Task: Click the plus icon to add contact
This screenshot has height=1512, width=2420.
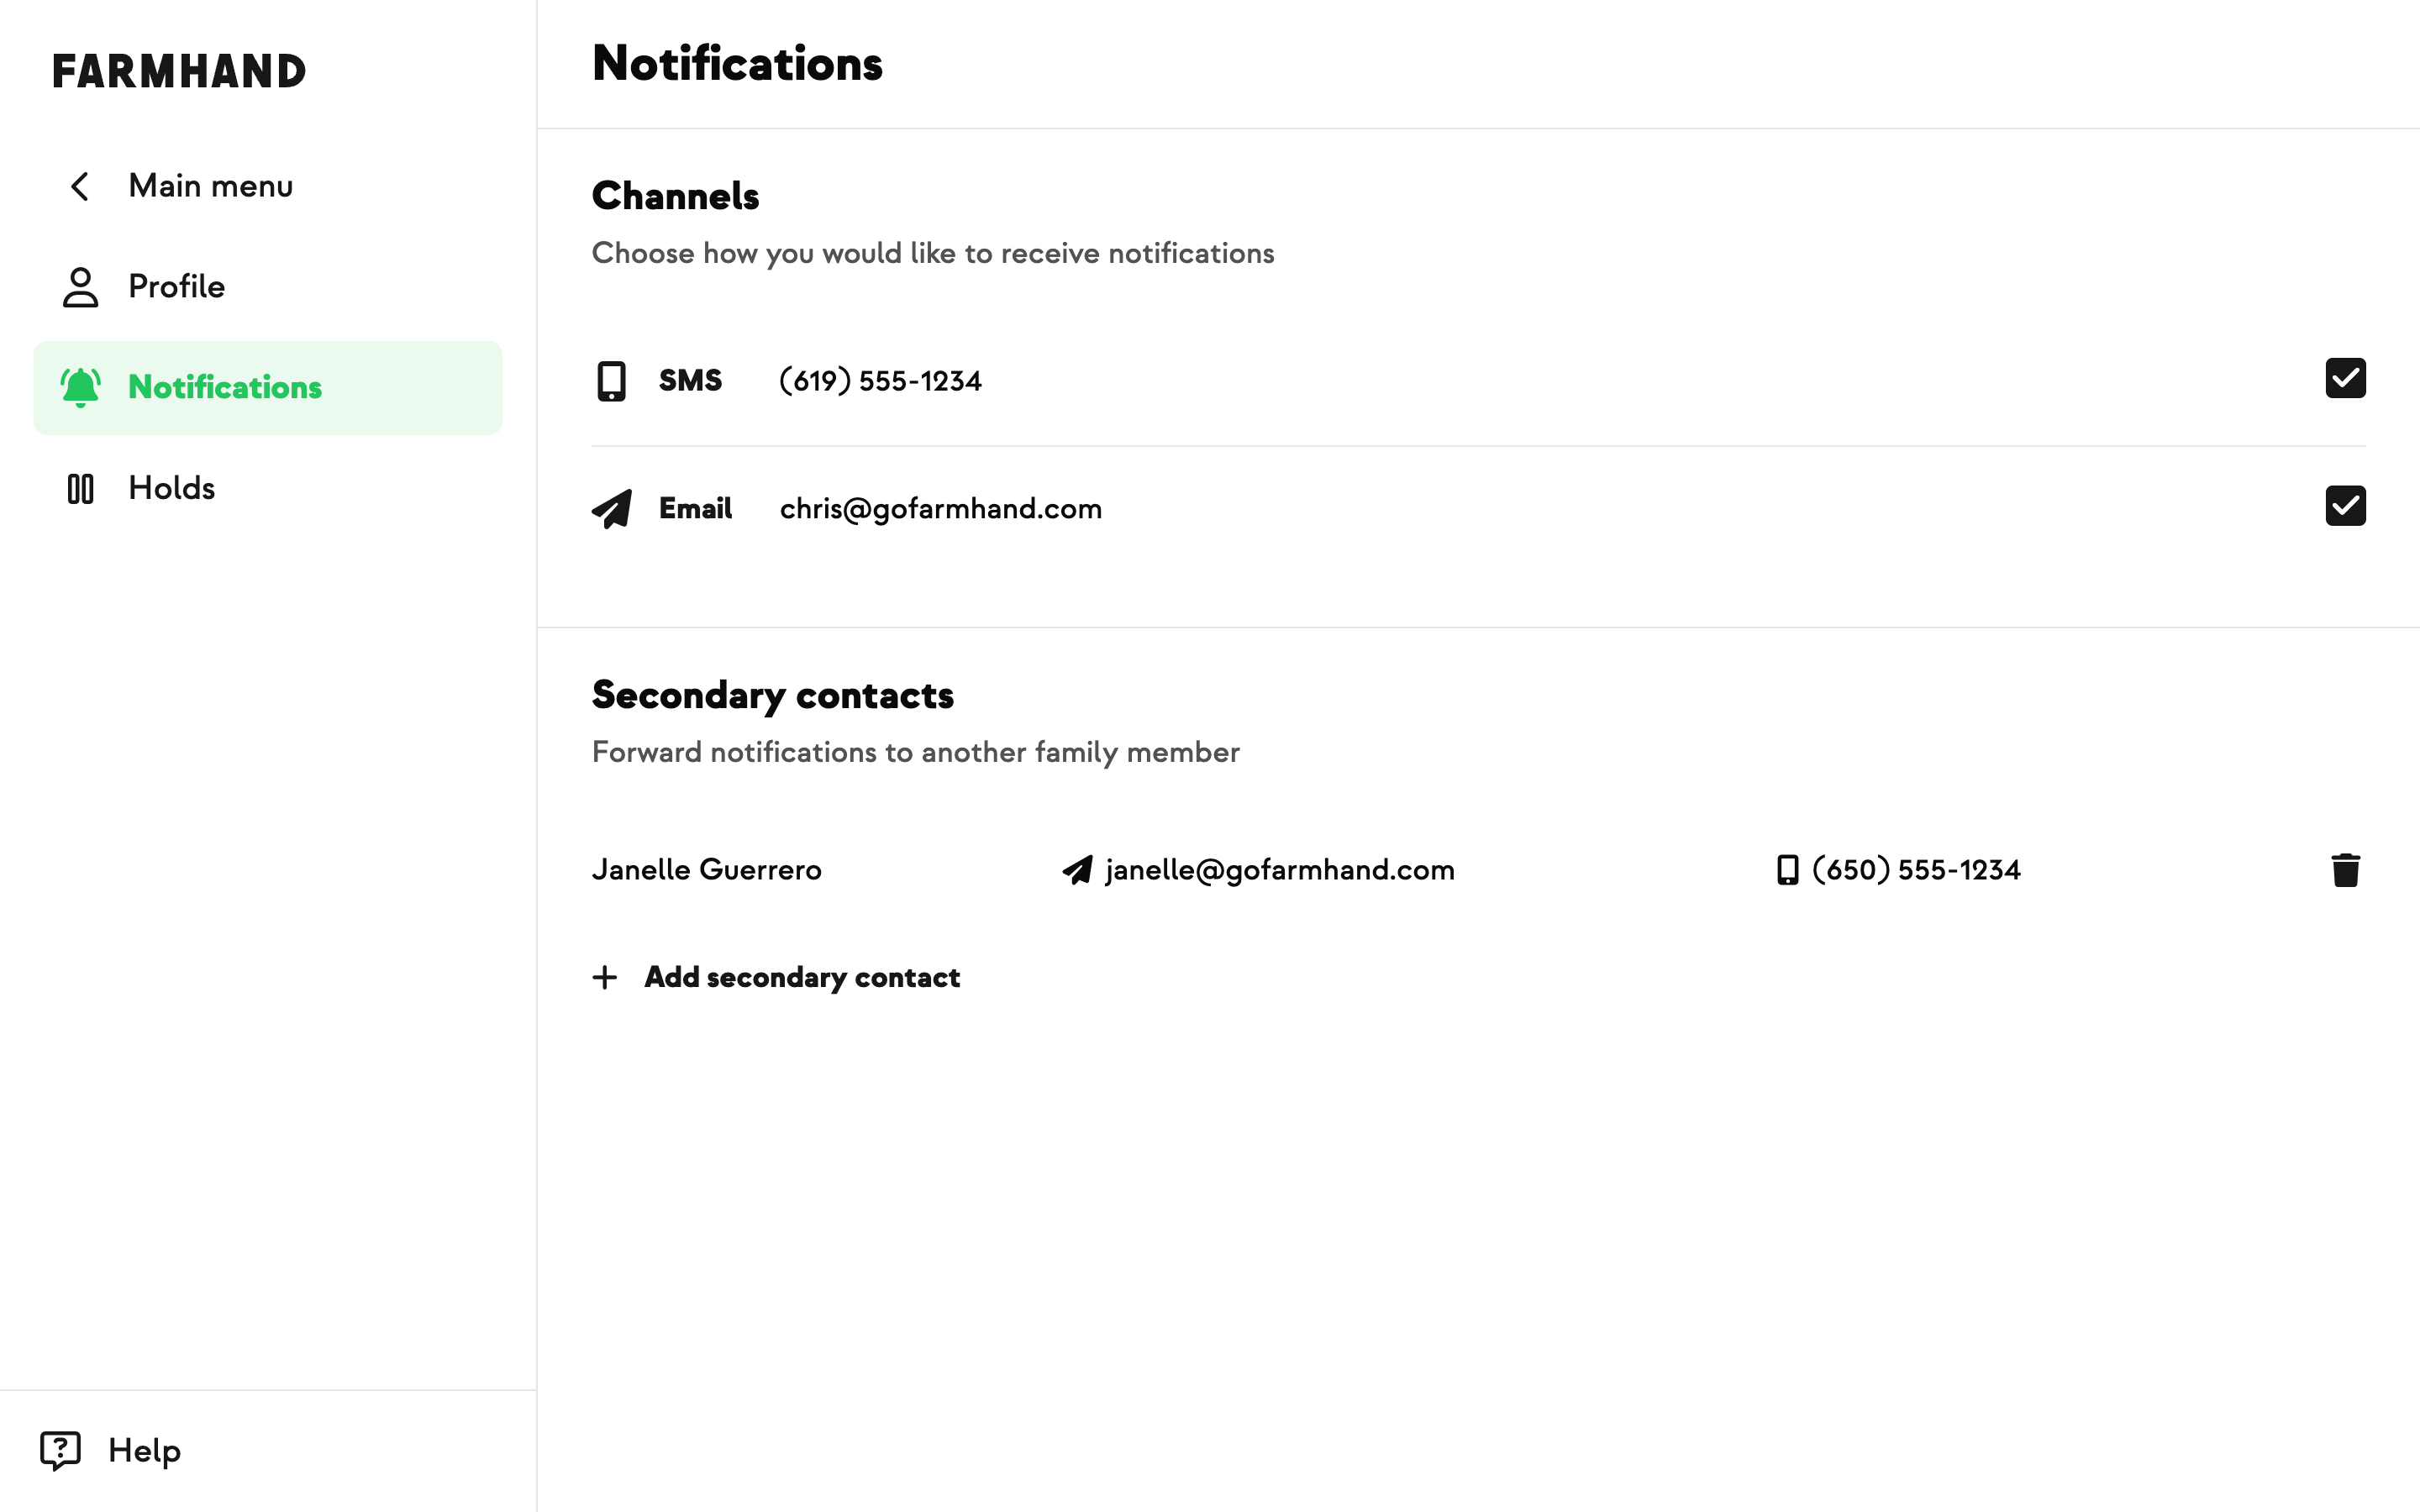Action: click(x=605, y=977)
